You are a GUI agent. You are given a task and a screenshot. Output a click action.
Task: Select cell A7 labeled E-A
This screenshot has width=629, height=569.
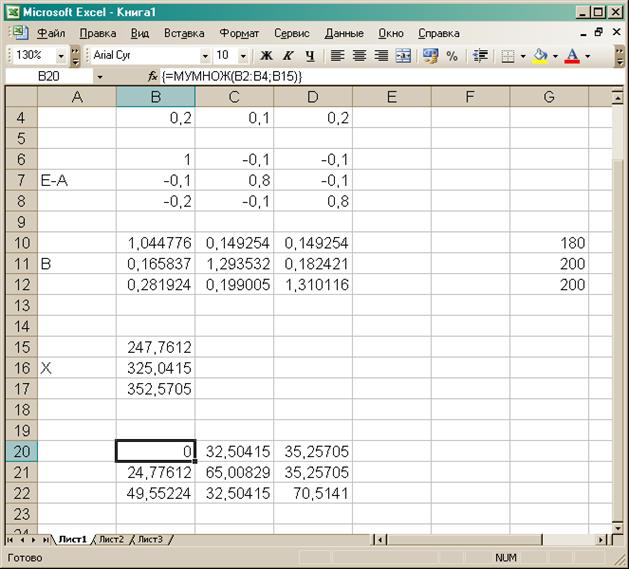[x=77, y=180]
